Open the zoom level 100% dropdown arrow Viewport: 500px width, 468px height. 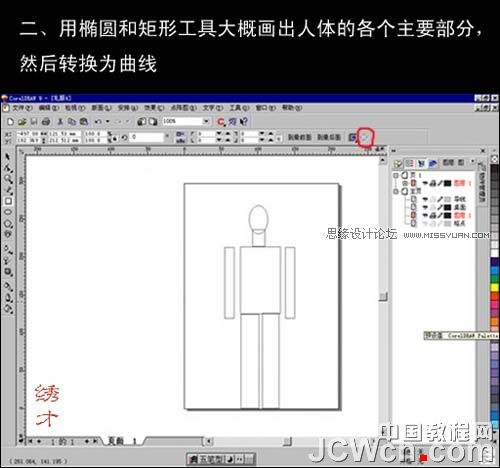pos(206,121)
